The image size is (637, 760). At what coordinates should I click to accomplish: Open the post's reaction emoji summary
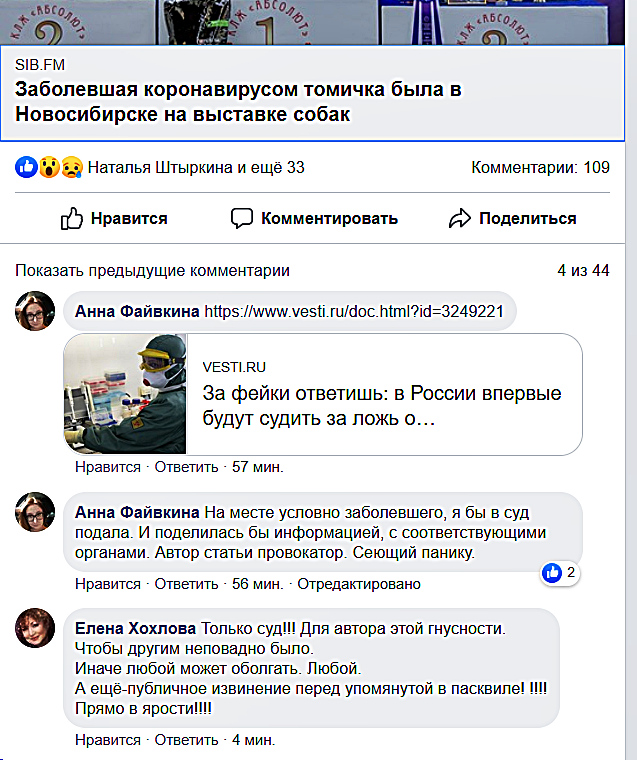point(49,167)
